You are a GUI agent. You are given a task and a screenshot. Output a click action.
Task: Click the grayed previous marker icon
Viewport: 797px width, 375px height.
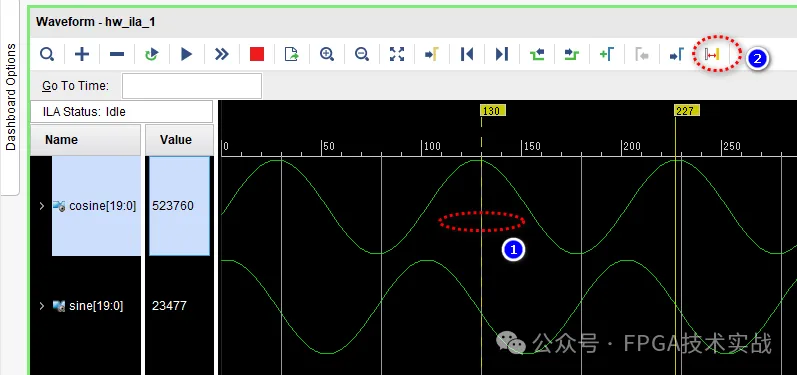[642, 54]
